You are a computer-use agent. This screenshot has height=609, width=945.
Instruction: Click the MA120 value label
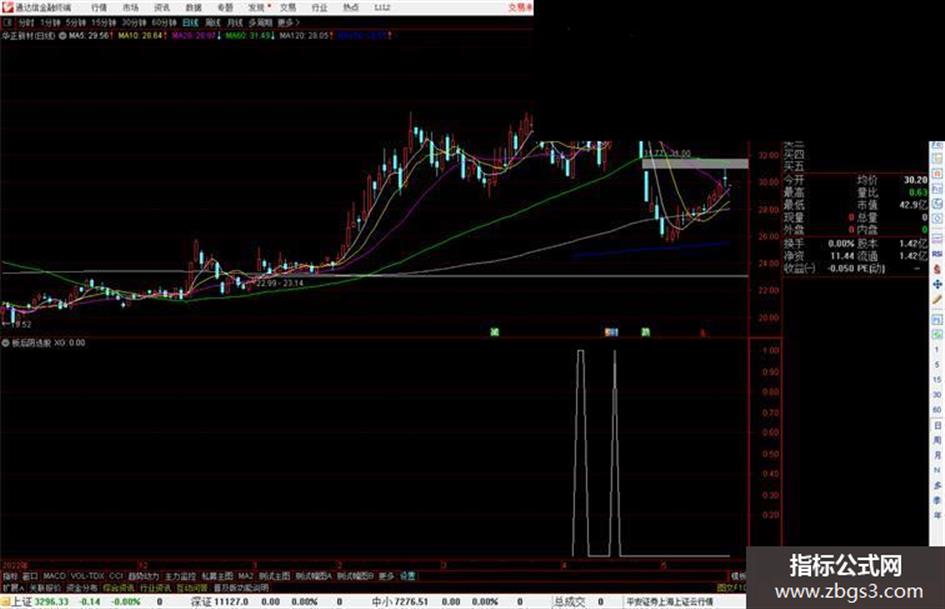pos(306,36)
